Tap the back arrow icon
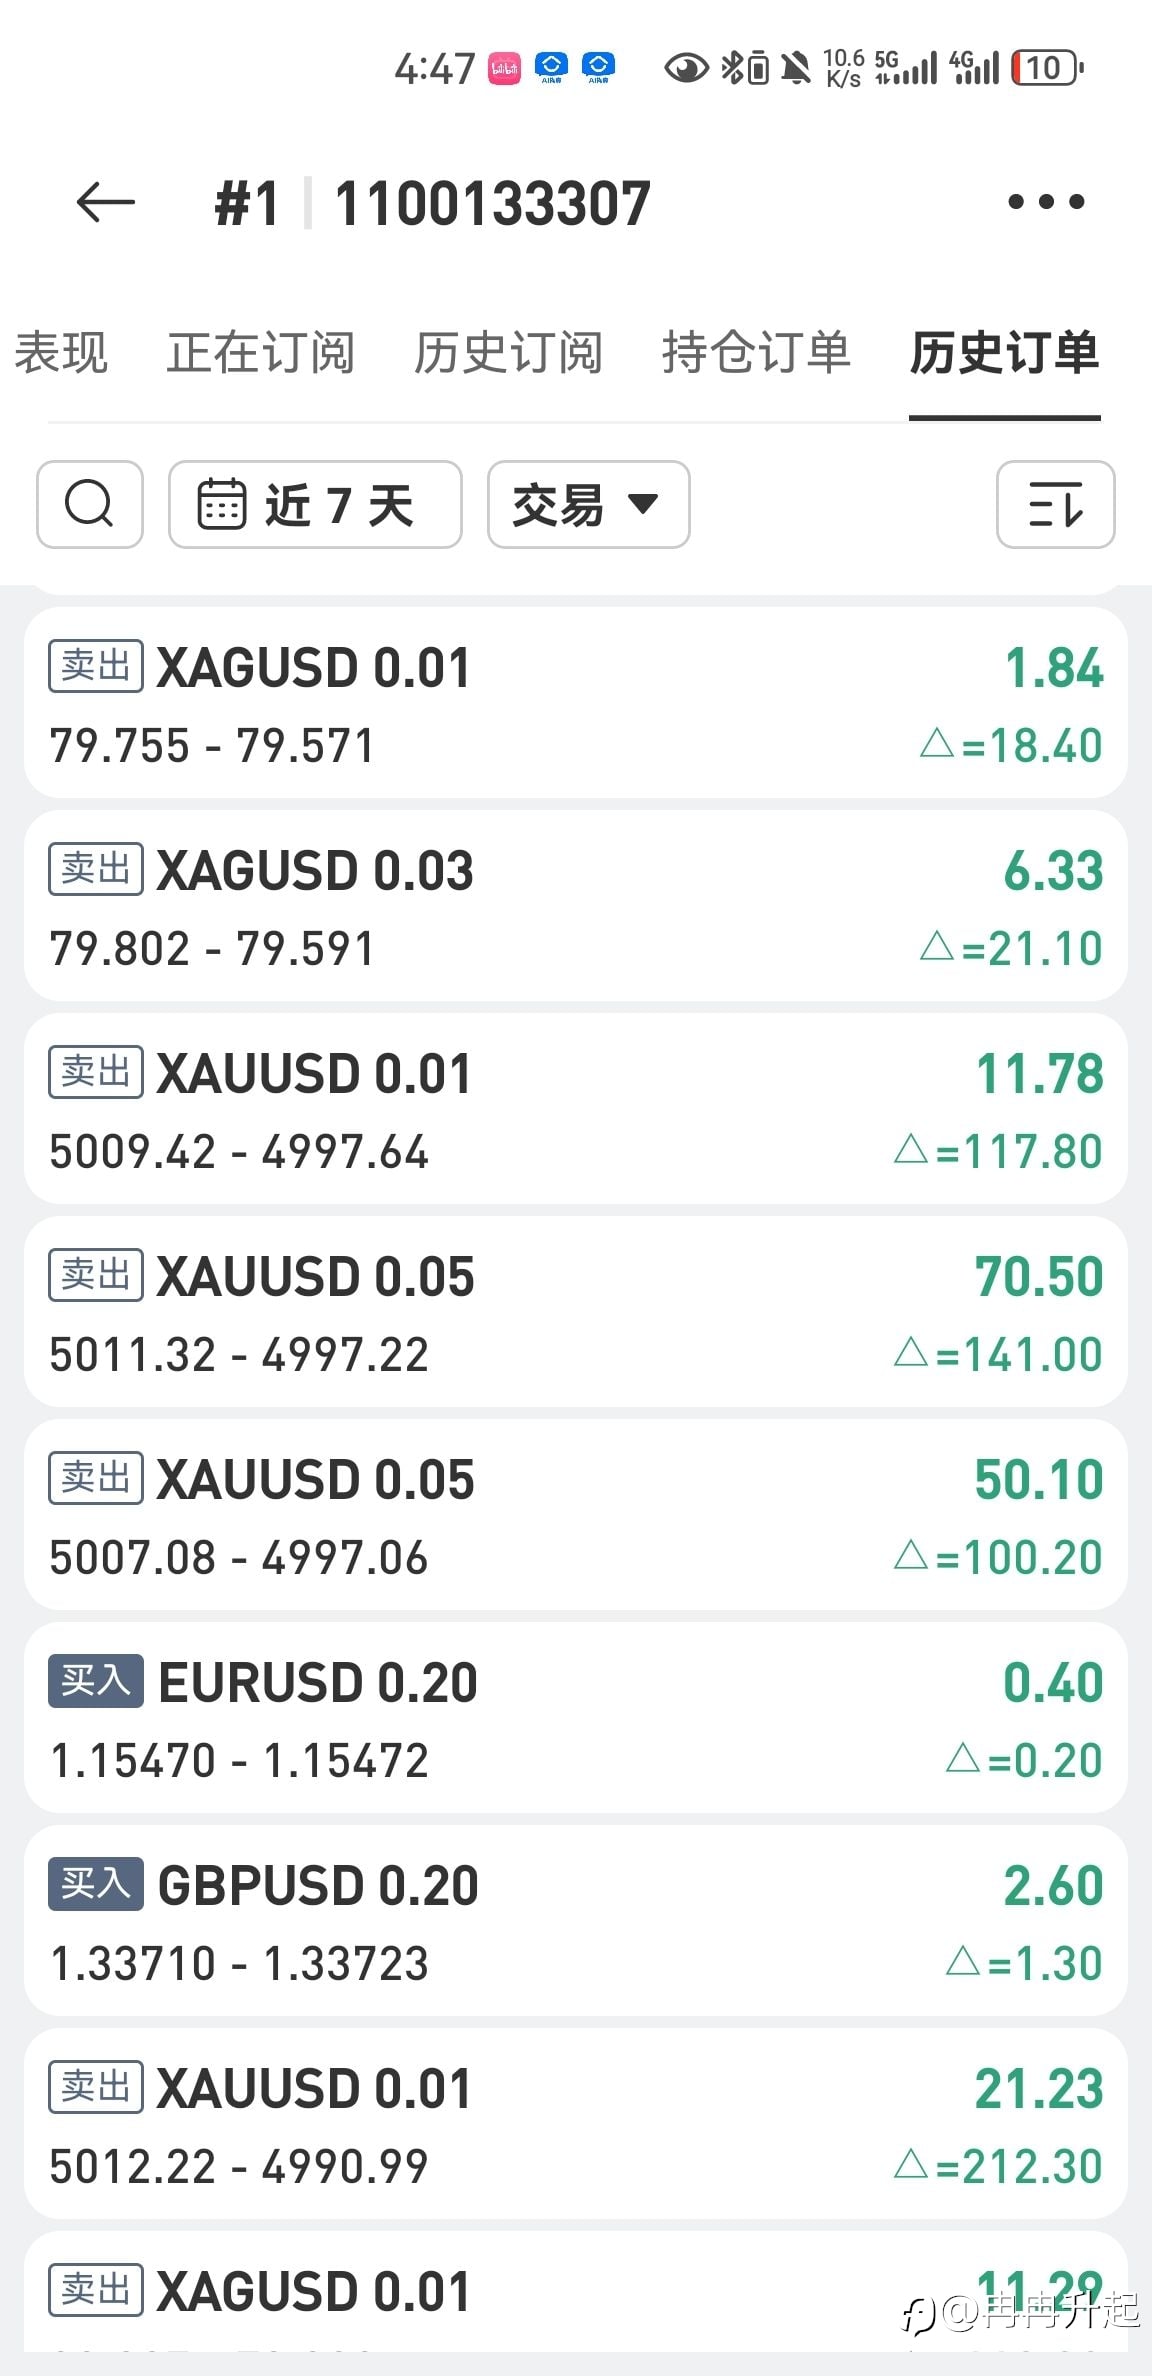Viewport: 1152px width, 2376px height. (105, 202)
